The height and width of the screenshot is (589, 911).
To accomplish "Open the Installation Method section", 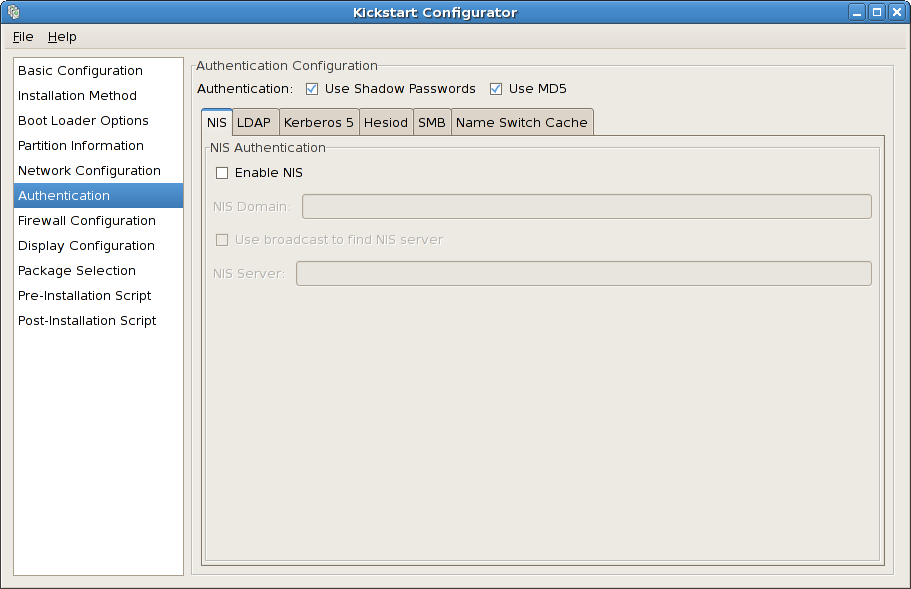I will pyautogui.click(x=77, y=95).
